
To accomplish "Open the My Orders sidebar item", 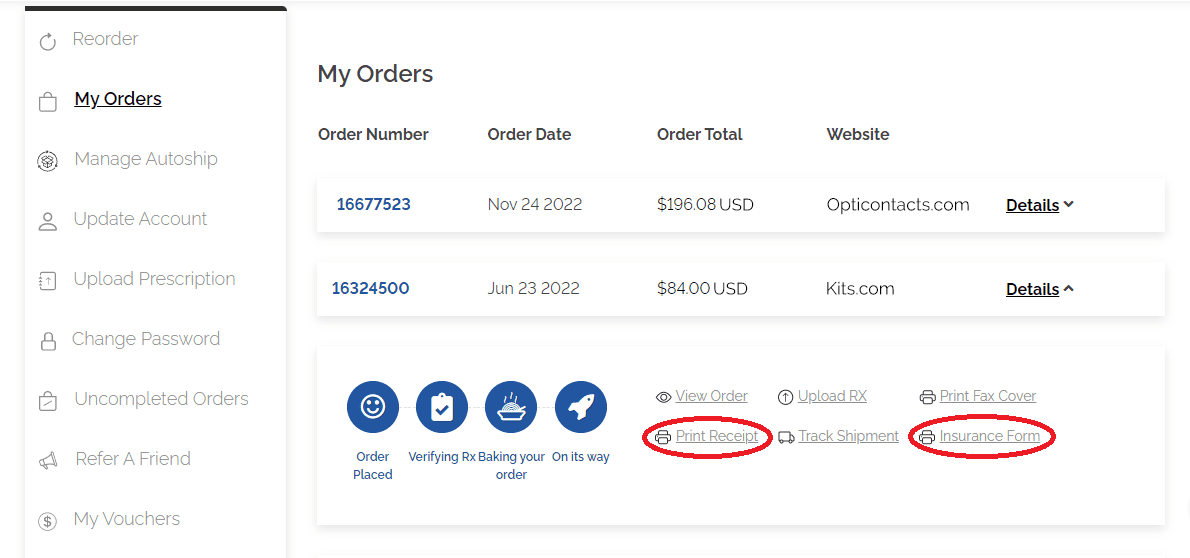I will point(118,99).
